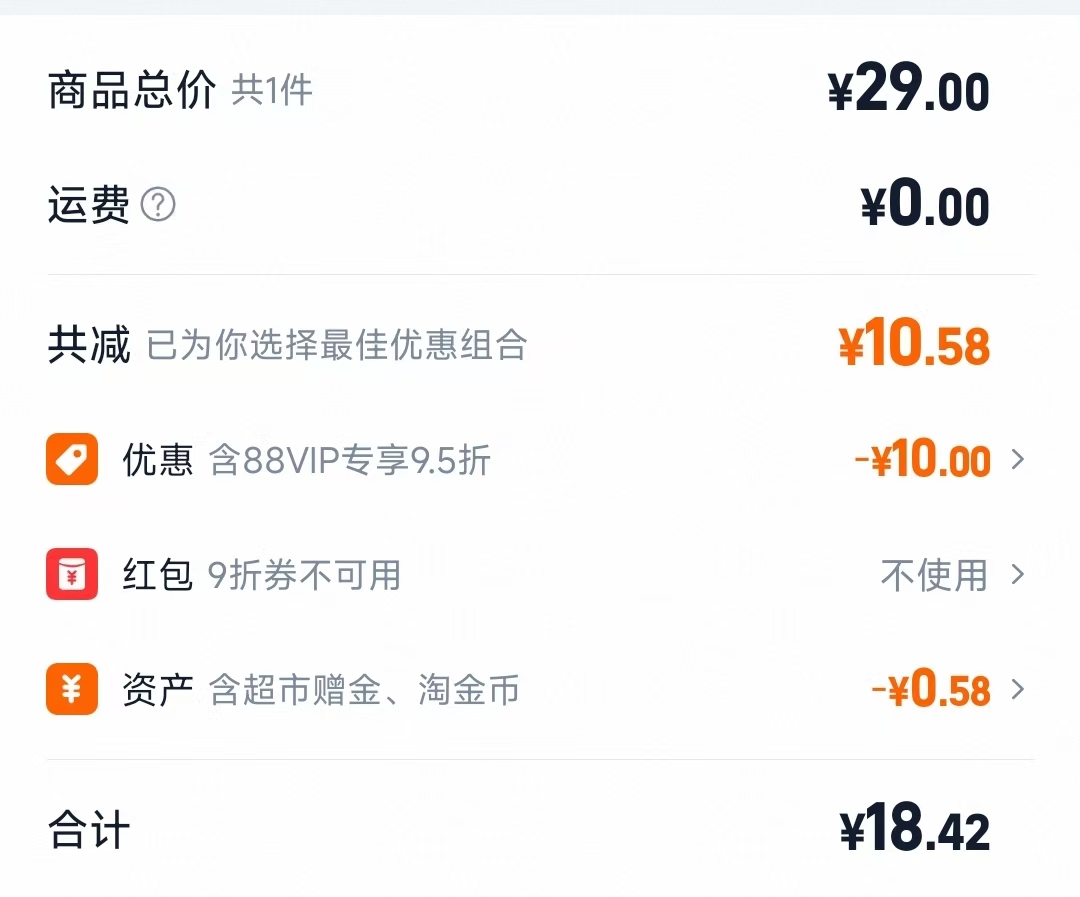Open the 不使用 red packet selection
The width and height of the screenshot is (1080, 897).
936,575
